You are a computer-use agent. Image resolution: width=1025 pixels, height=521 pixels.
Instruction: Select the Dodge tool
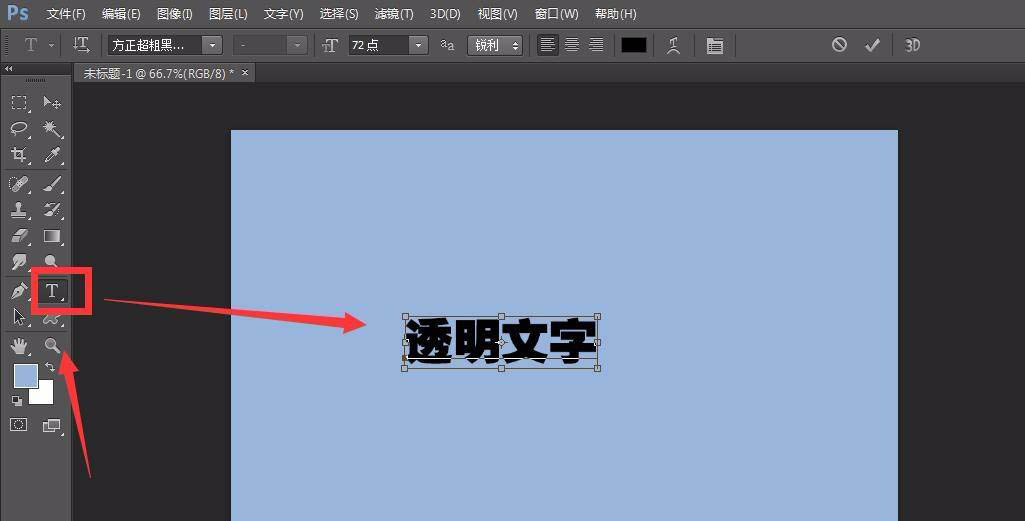click(52, 261)
